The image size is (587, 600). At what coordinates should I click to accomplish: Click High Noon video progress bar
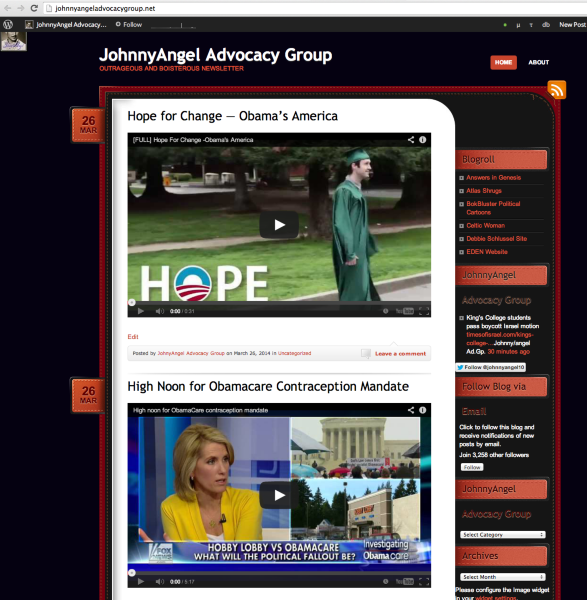click(279, 573)
